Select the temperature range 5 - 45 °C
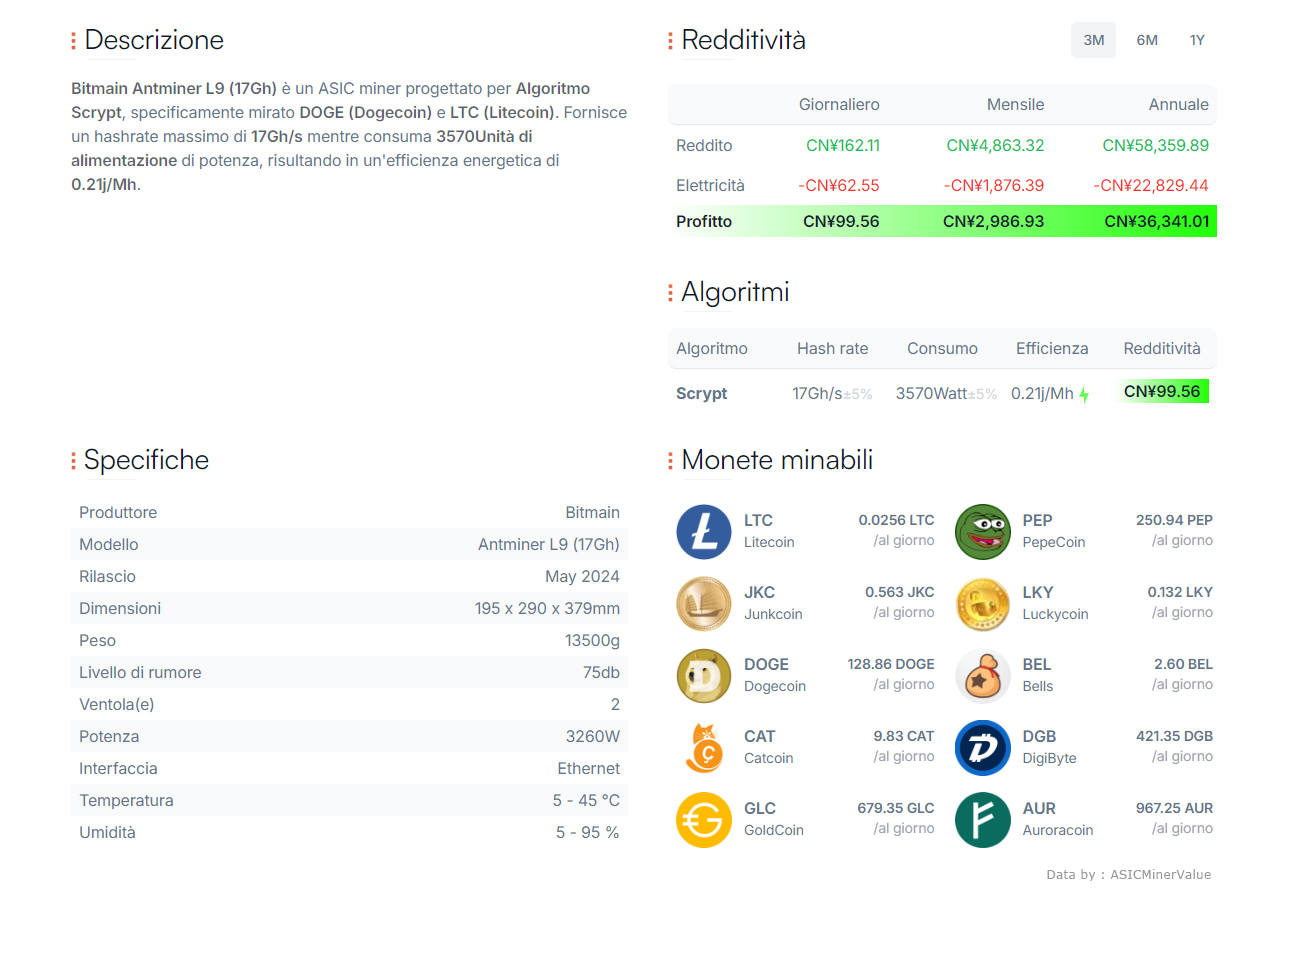 (x=586, y=801)
